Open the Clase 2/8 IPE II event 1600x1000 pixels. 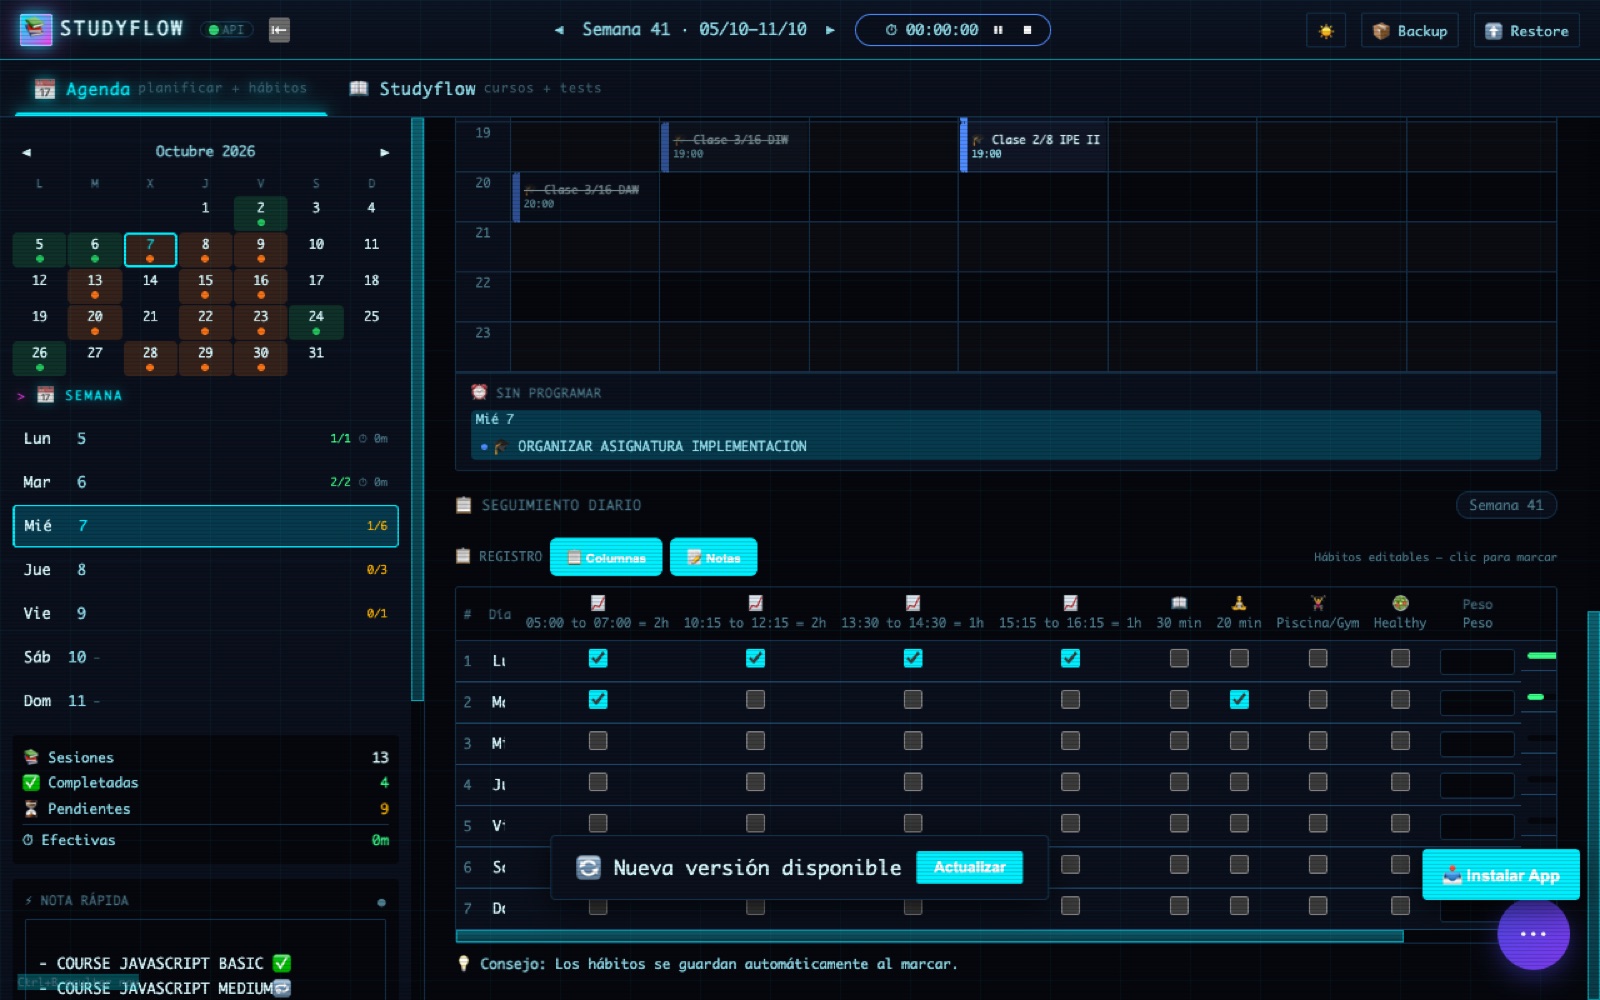[1034, 146]
